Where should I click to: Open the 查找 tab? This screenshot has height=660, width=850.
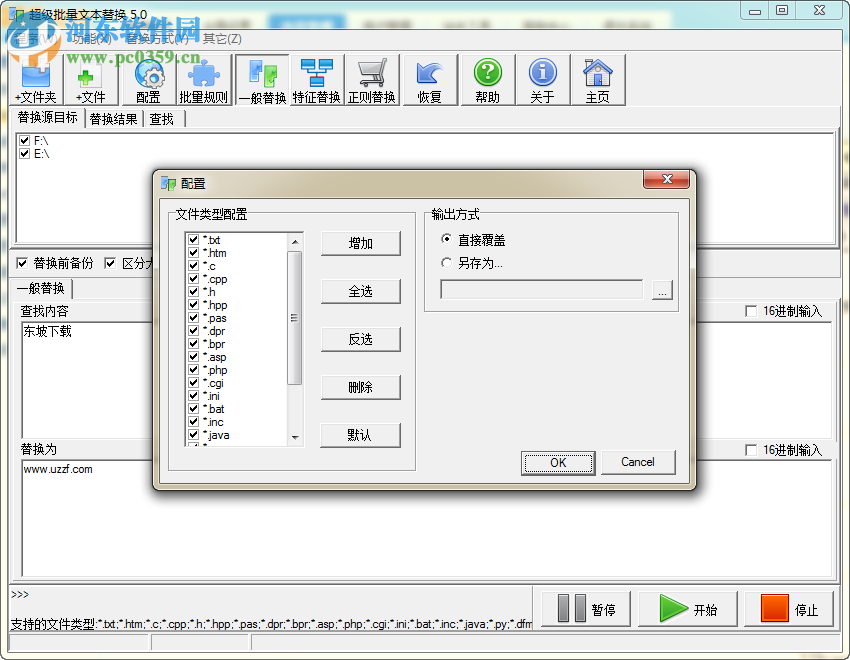click(162, 119)
